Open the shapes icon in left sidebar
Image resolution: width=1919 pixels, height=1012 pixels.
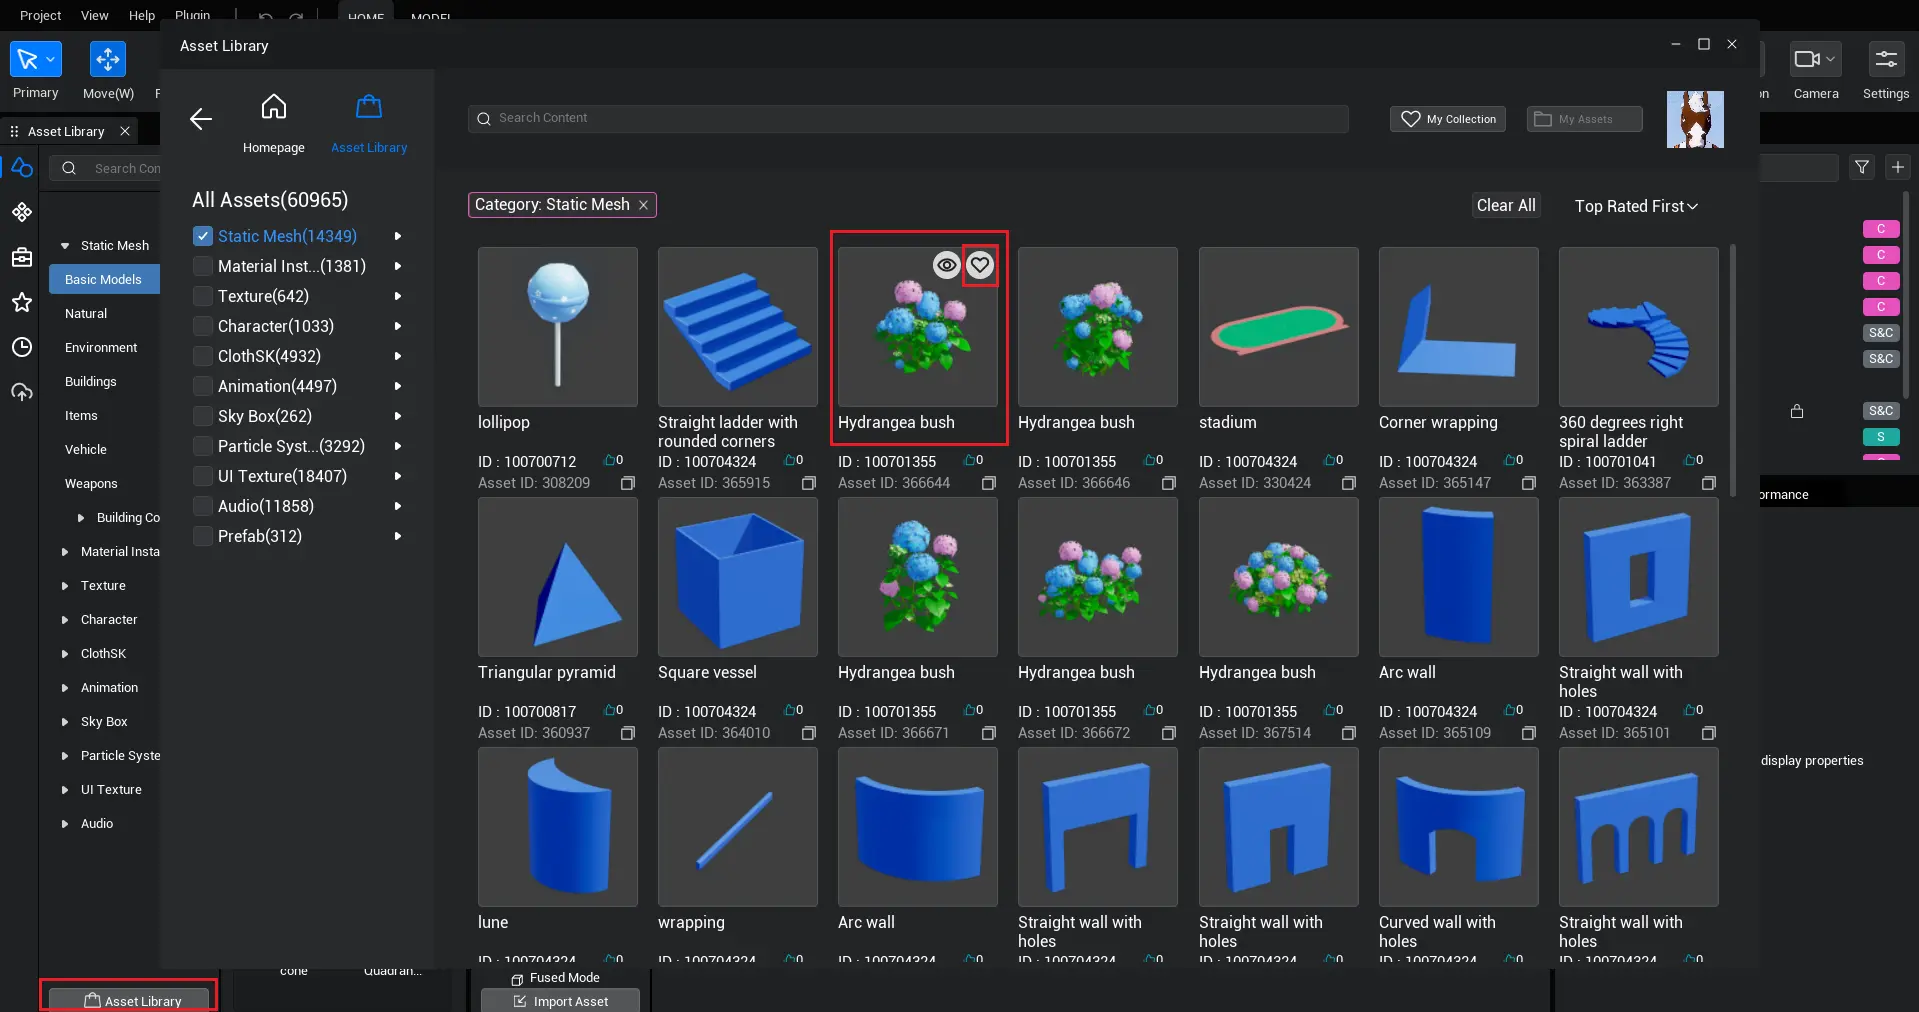[x=22, y=167]
